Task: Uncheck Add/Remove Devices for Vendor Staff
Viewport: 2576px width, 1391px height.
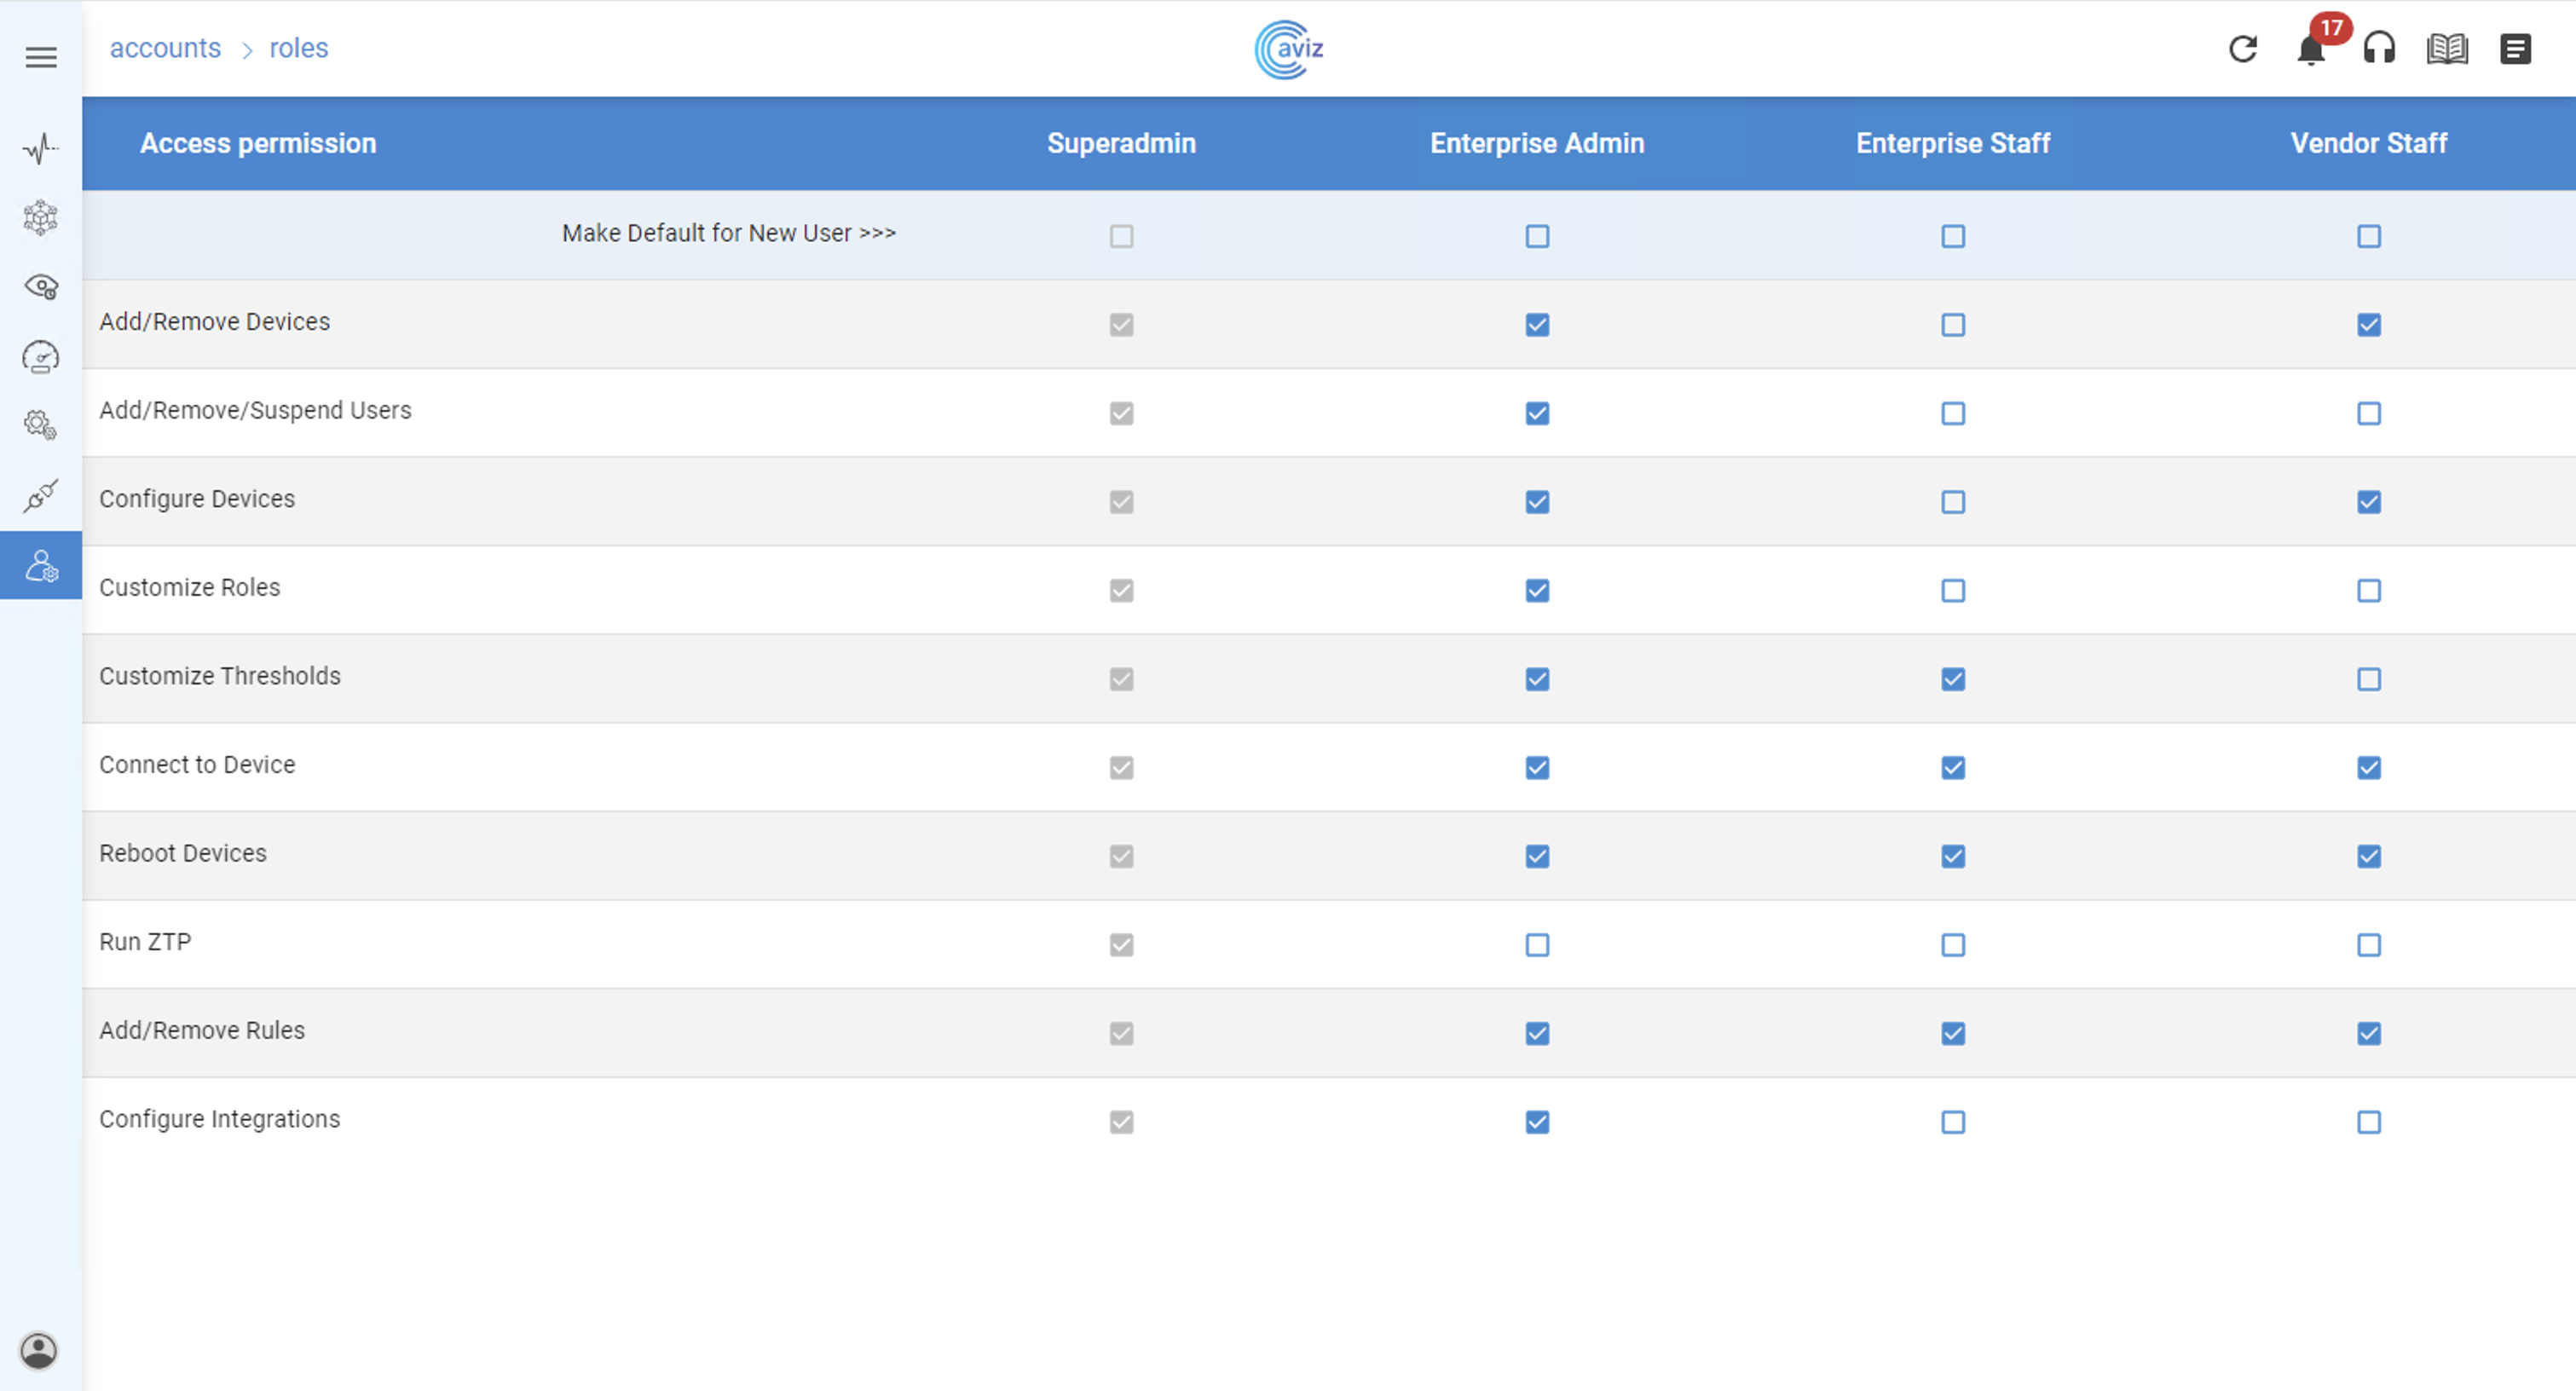Action: [2368, 325]
